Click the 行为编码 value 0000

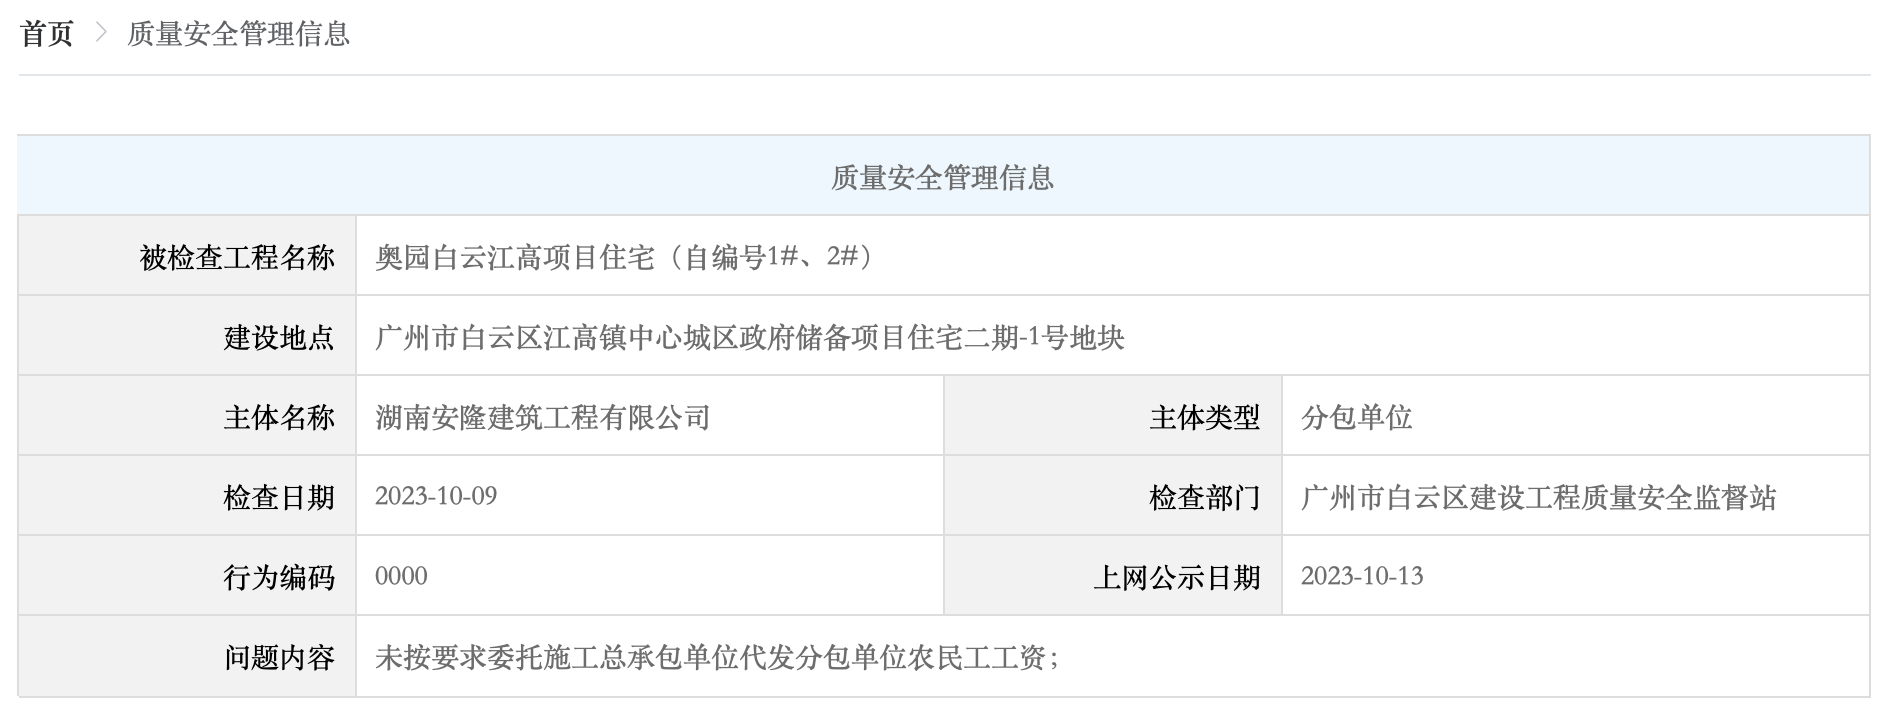398,575
